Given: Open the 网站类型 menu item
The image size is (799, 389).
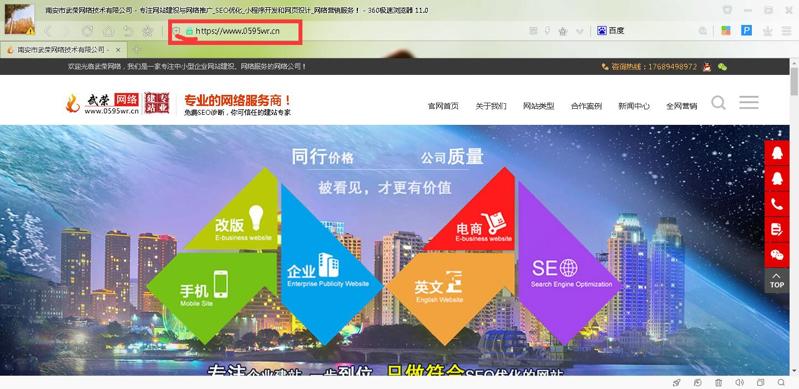Looking at the screenshot, I should coord(539,106).
